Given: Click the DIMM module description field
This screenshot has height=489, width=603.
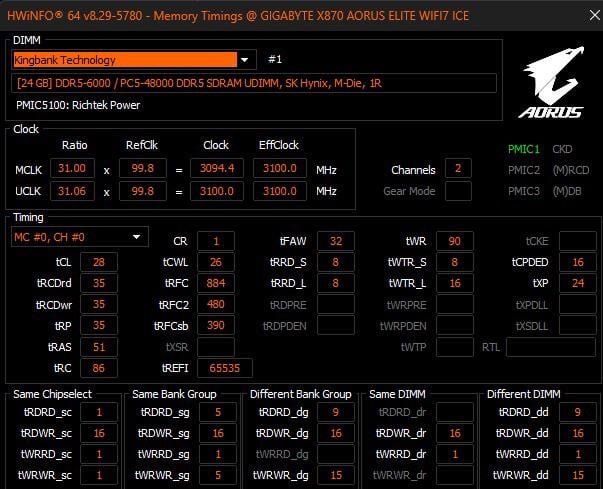Looking at the screenshot, I should 254,84.
